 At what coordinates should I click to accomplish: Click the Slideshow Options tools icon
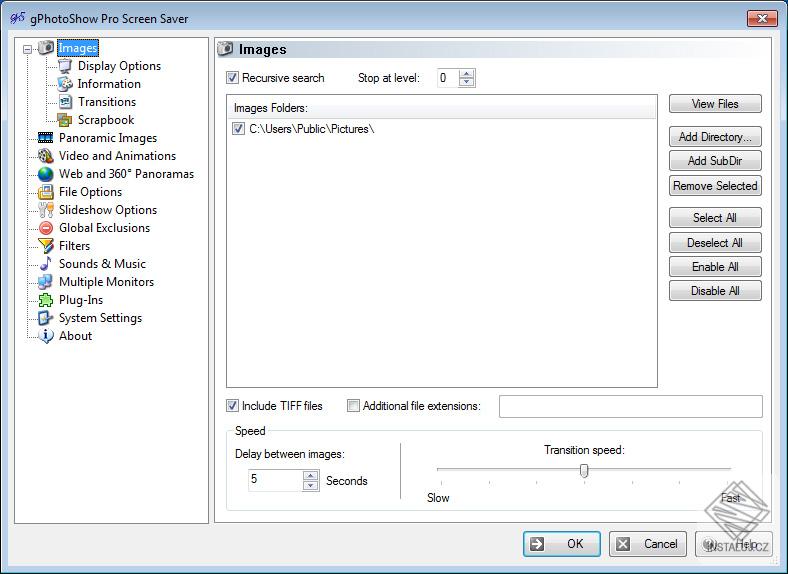click(x=46, y=210)
